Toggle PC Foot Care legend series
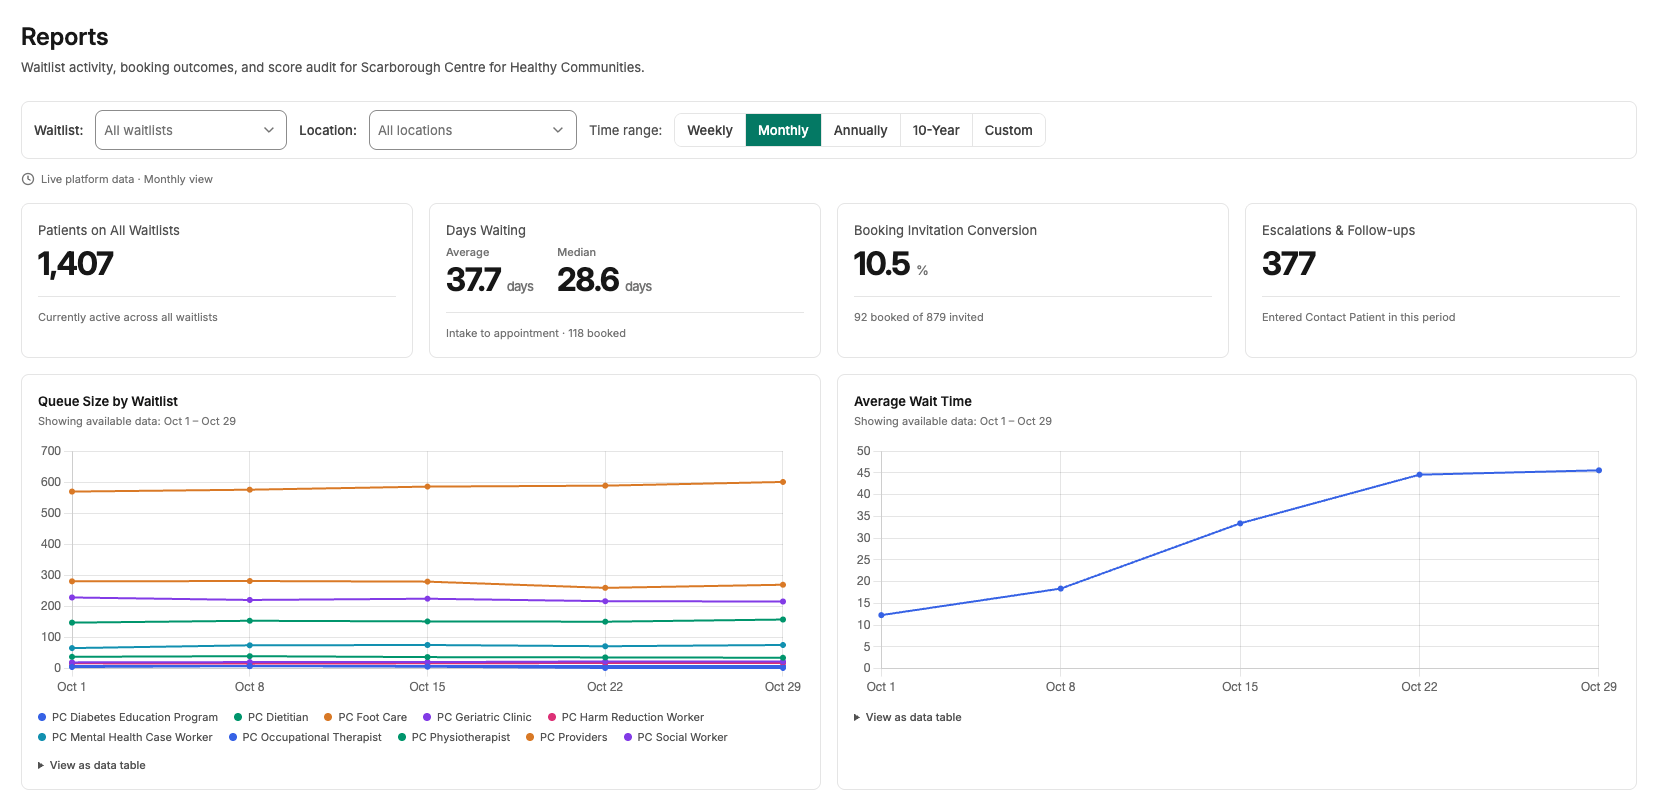 pos(366,717)
